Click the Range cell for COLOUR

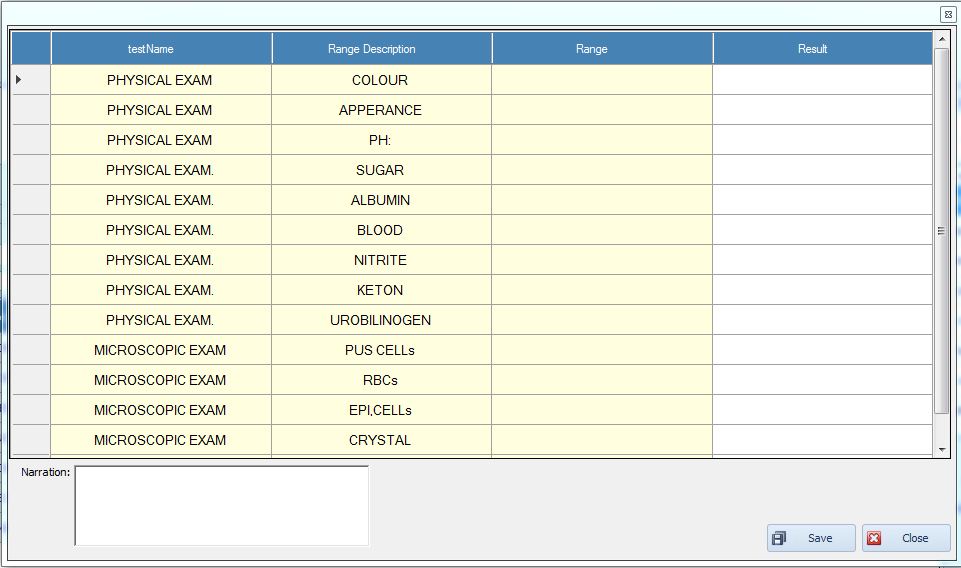pos(602,80)
